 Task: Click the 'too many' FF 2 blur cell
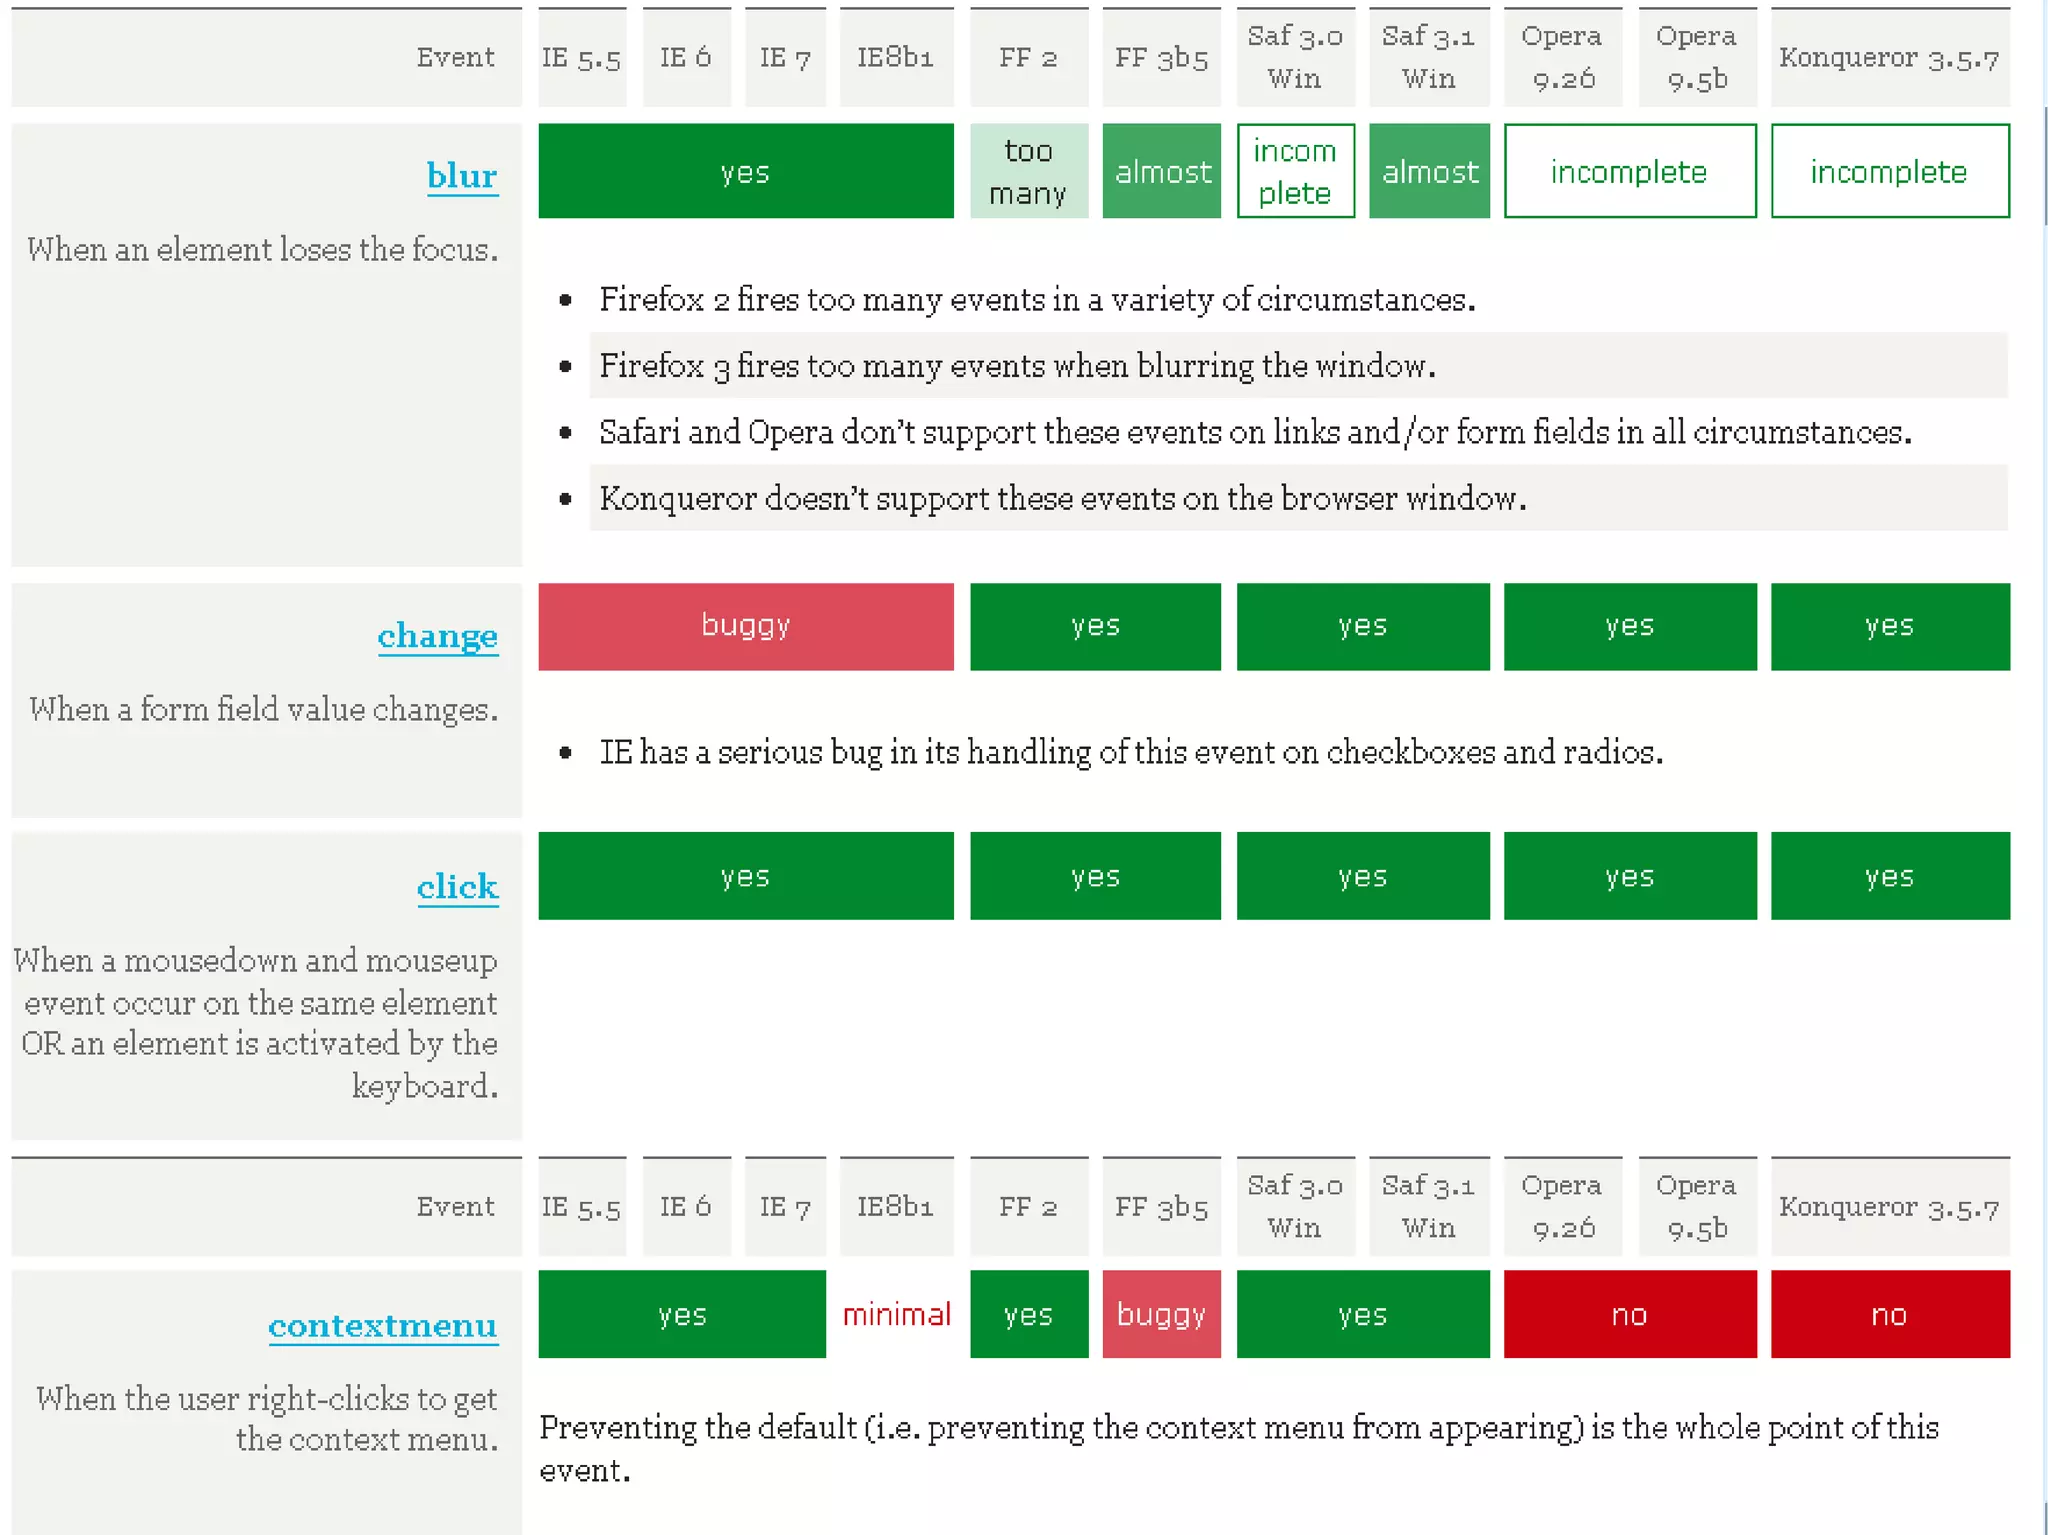coord(1028,172)
